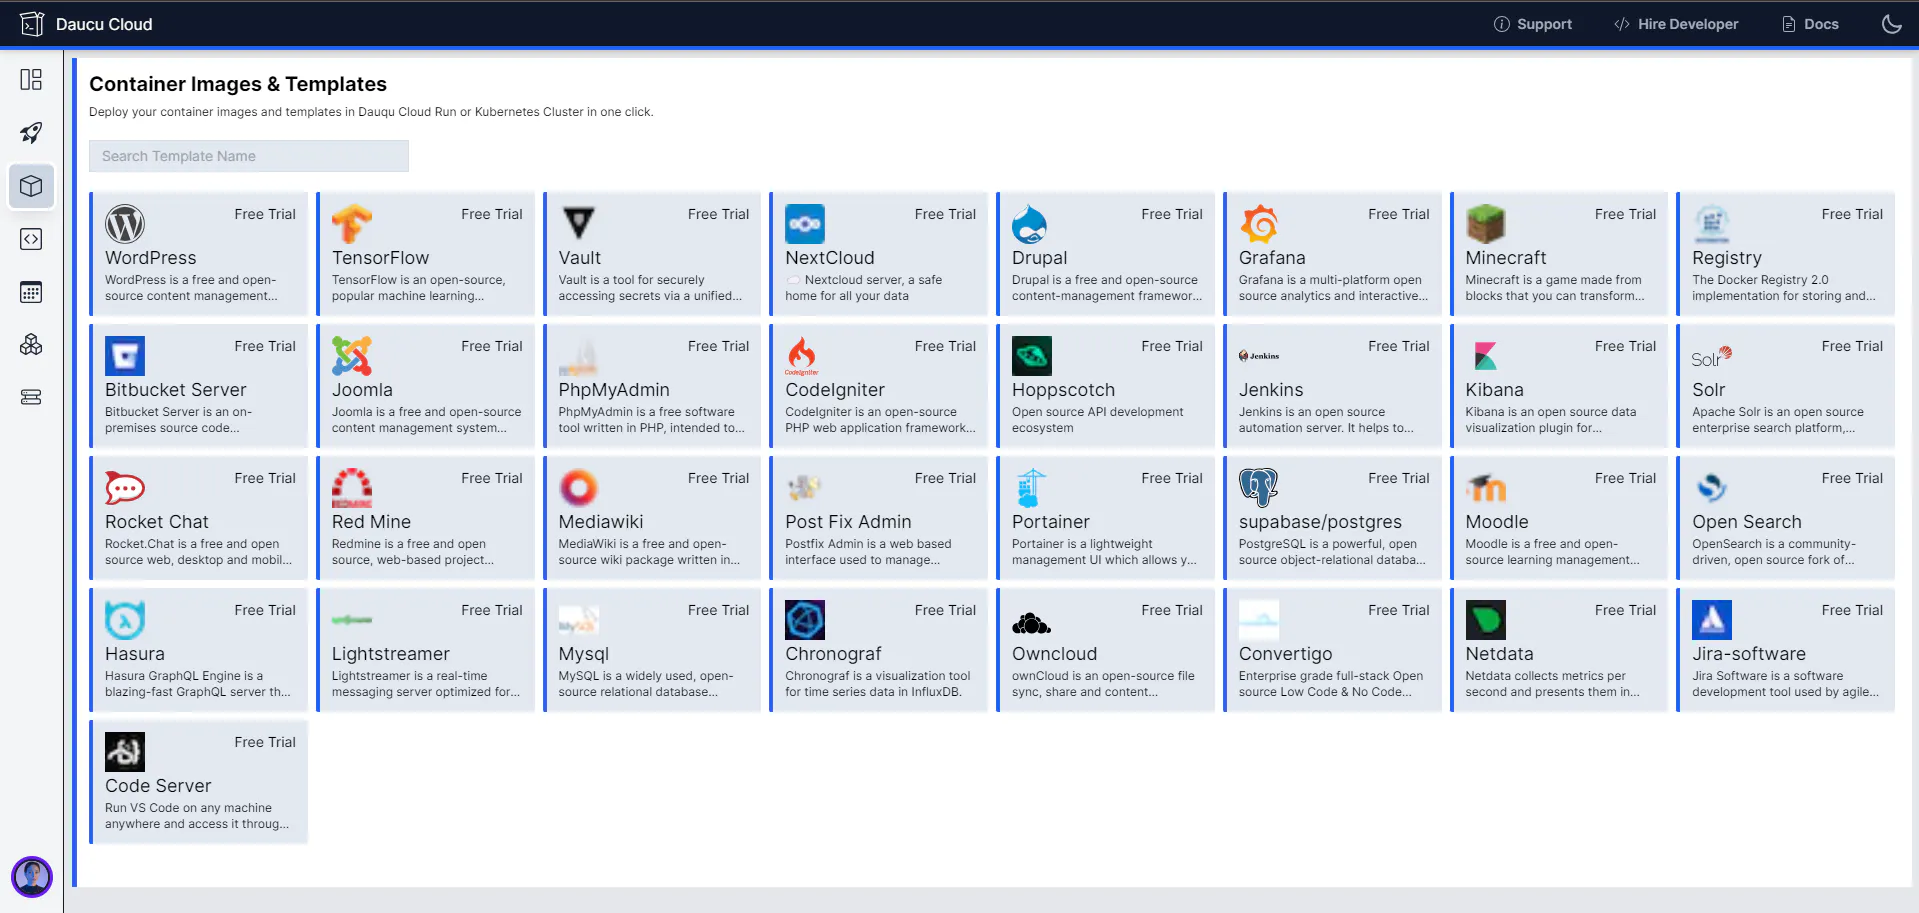Screen dimensions: 1919x913
Task: Click the Rocket Chat logo icon
Action: pos(125,488)
